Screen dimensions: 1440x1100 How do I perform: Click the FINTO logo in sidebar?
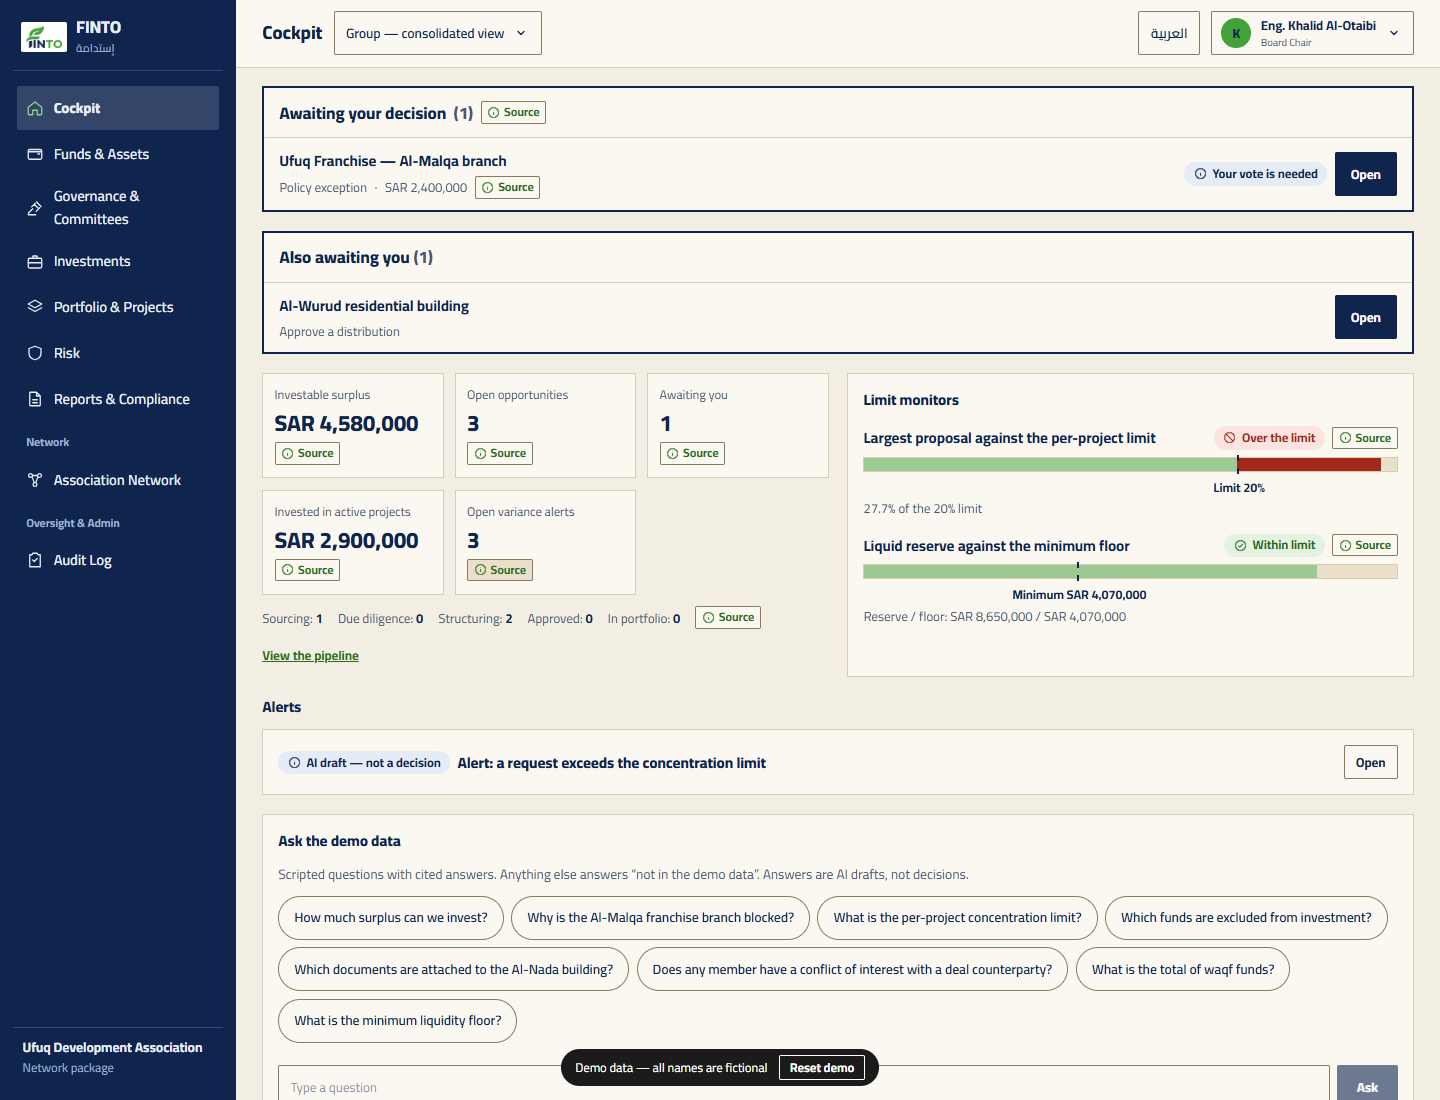coord(44,37)
